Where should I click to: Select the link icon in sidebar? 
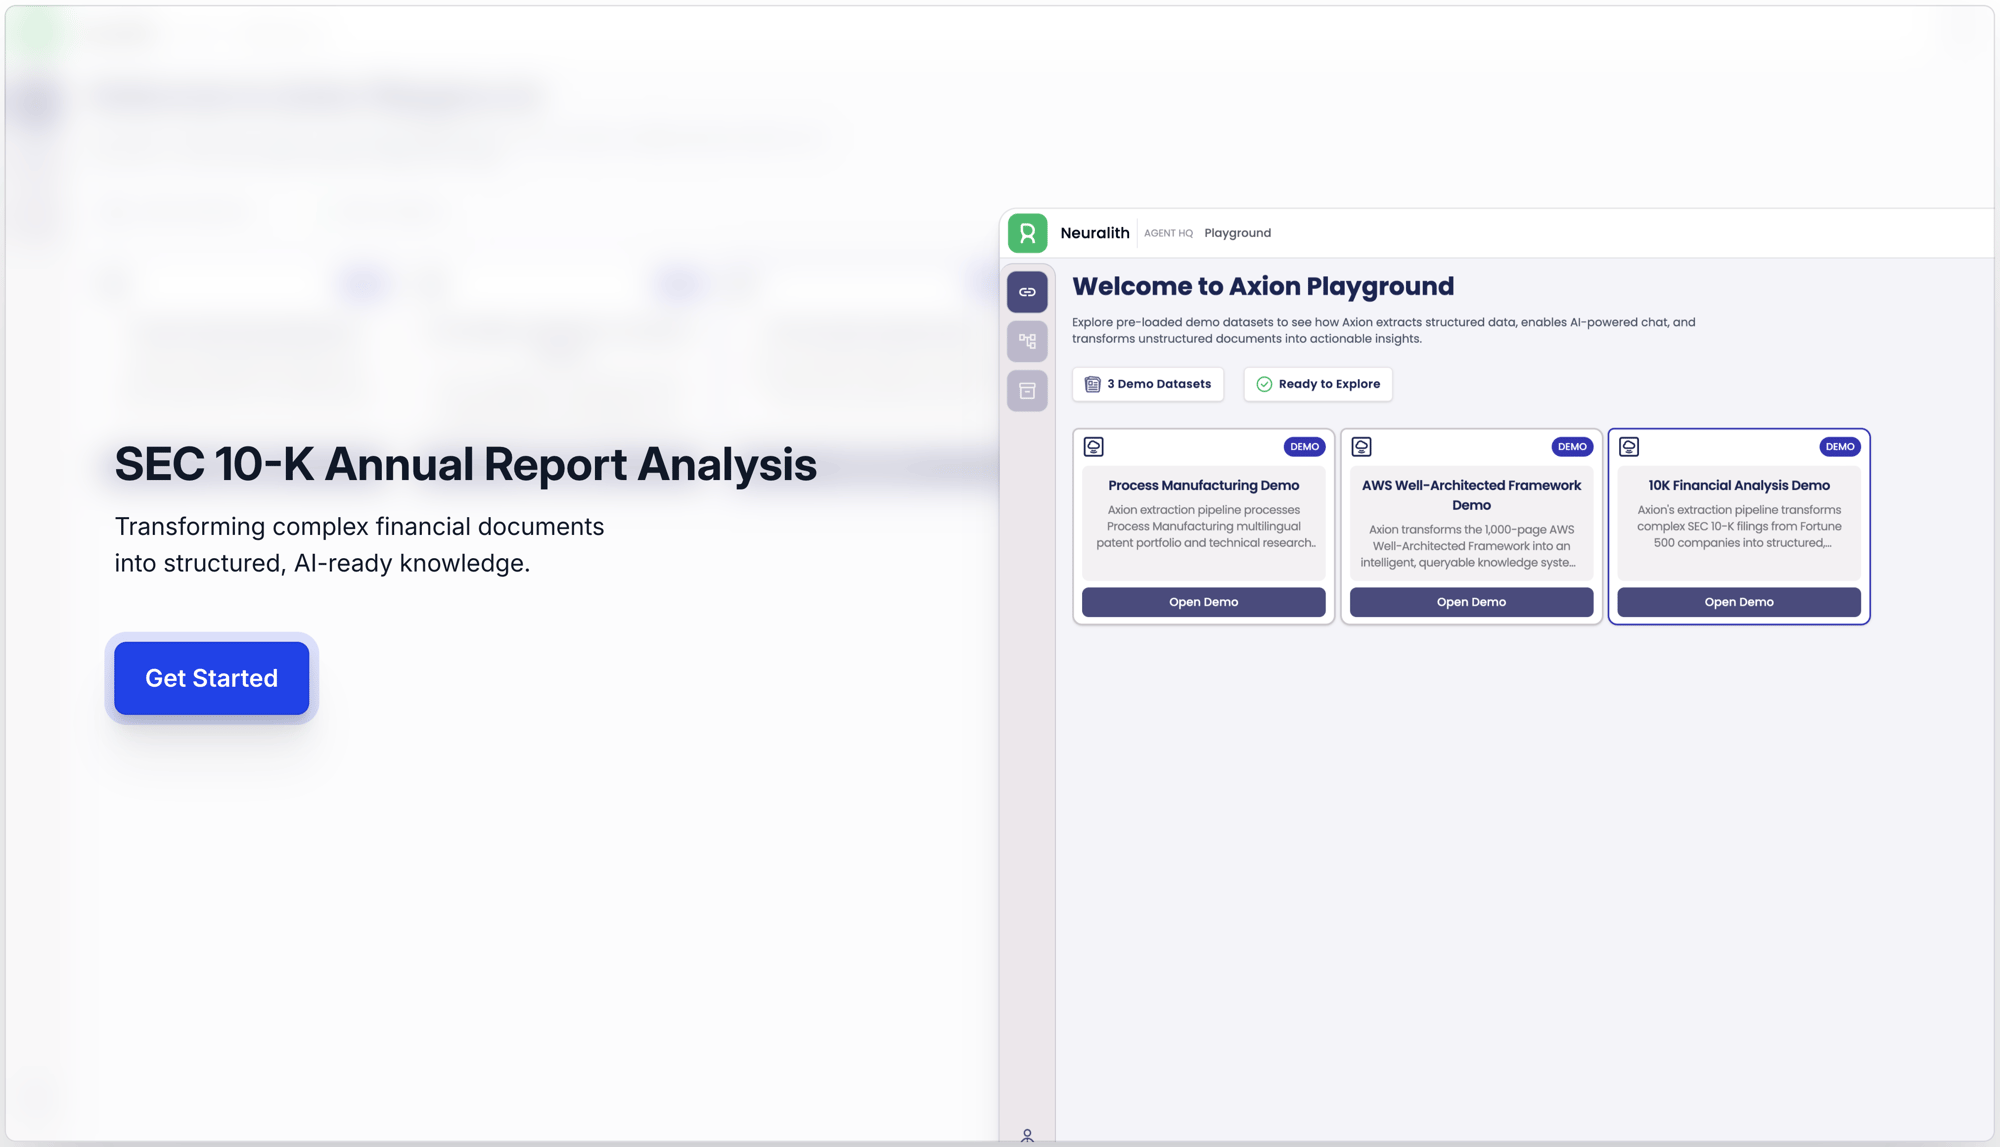click(x=1027, y=292)
